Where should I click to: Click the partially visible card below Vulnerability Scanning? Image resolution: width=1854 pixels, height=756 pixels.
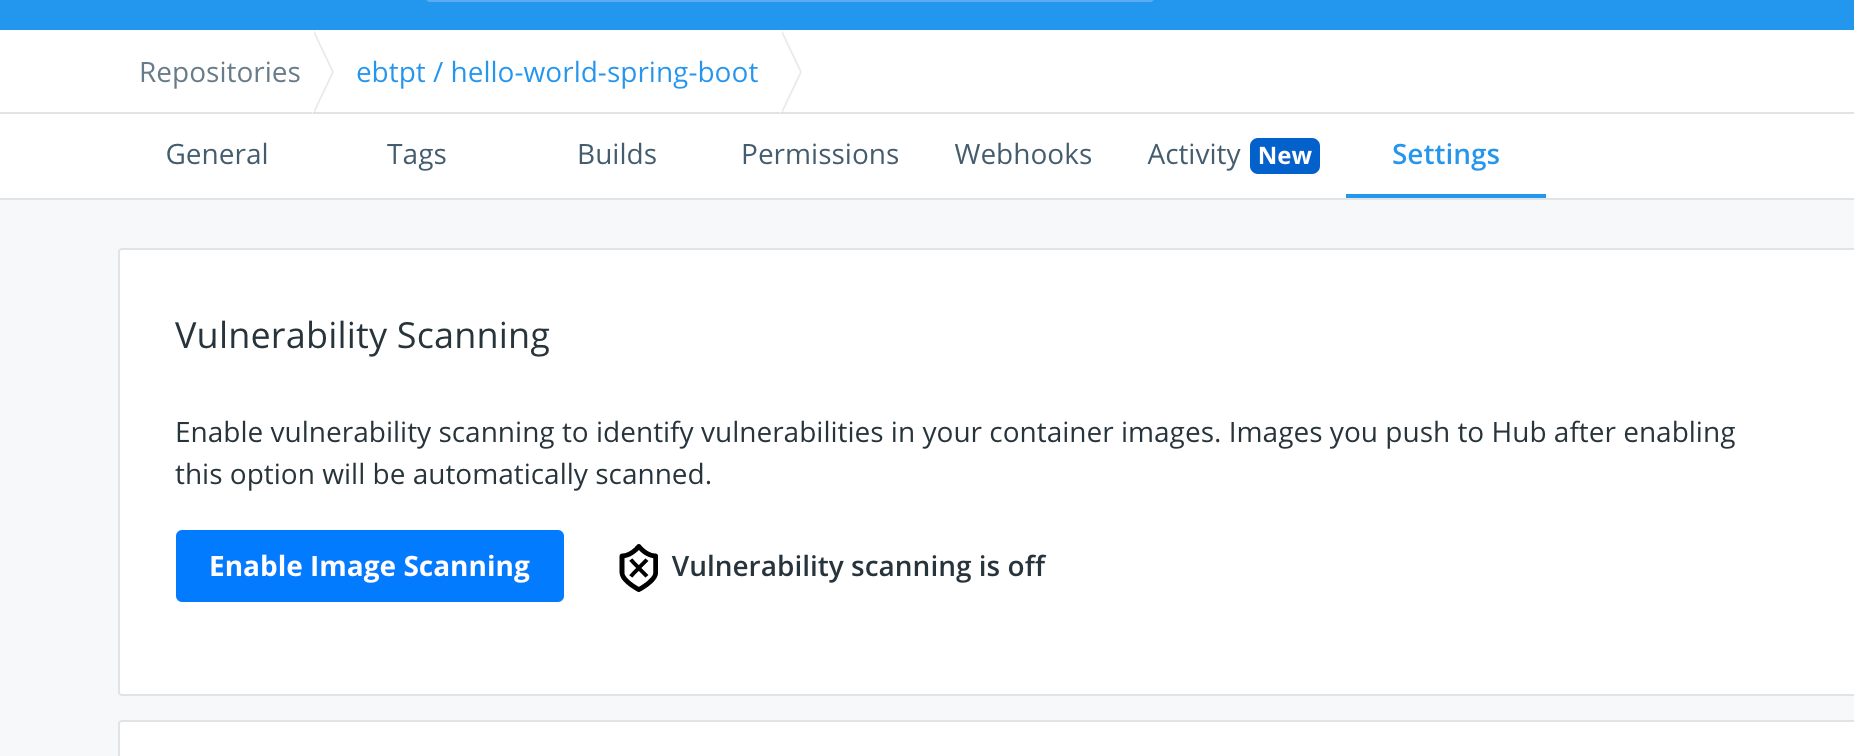click(x=986, y=738)
